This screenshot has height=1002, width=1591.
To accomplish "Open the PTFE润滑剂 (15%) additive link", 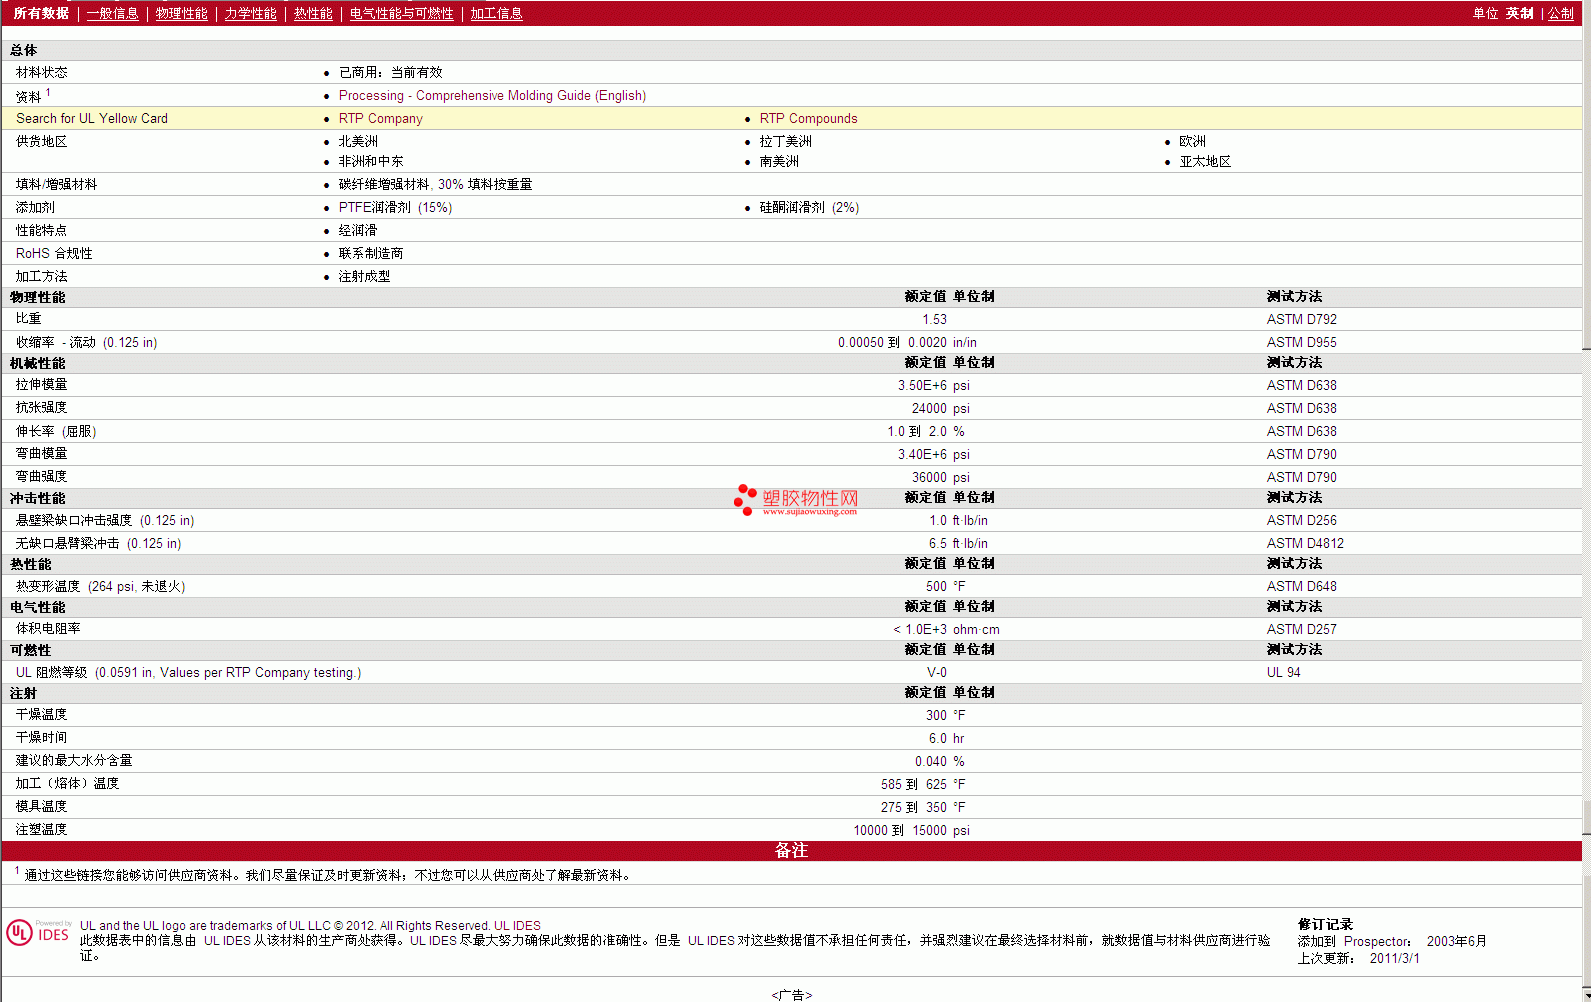I will pyautogui.click(x=395, y=207).
